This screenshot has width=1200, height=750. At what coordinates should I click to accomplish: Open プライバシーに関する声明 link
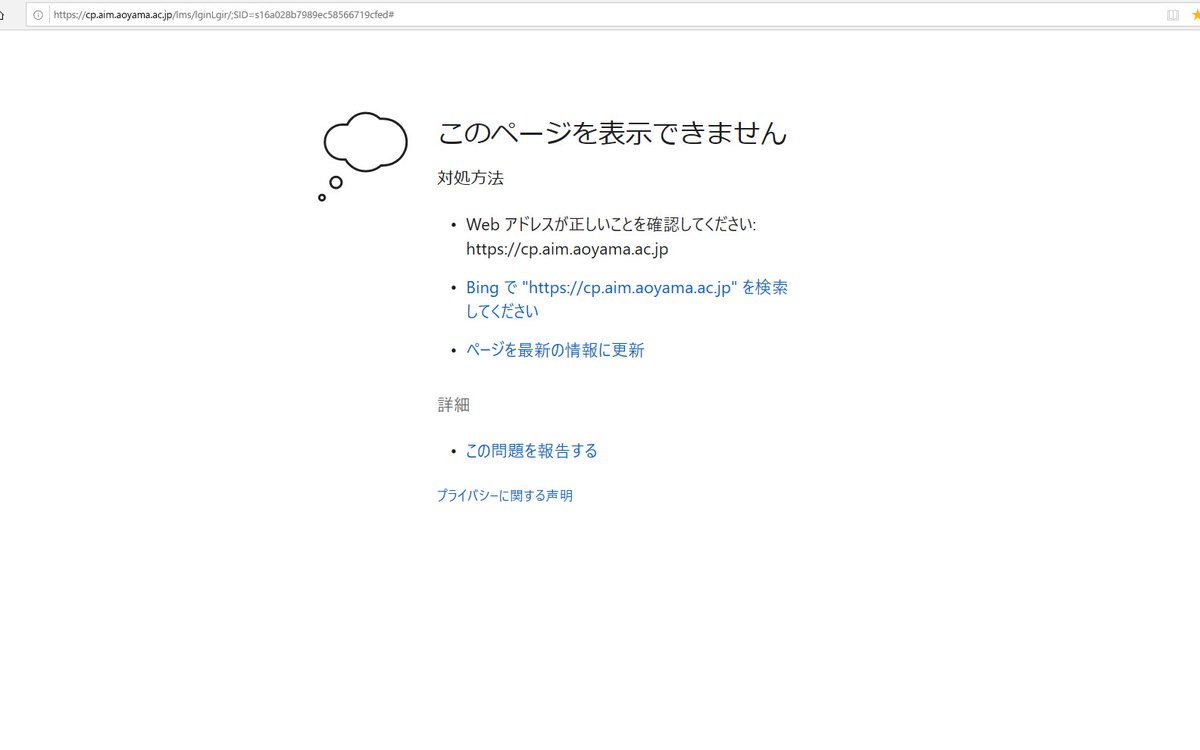click(505, 495)
